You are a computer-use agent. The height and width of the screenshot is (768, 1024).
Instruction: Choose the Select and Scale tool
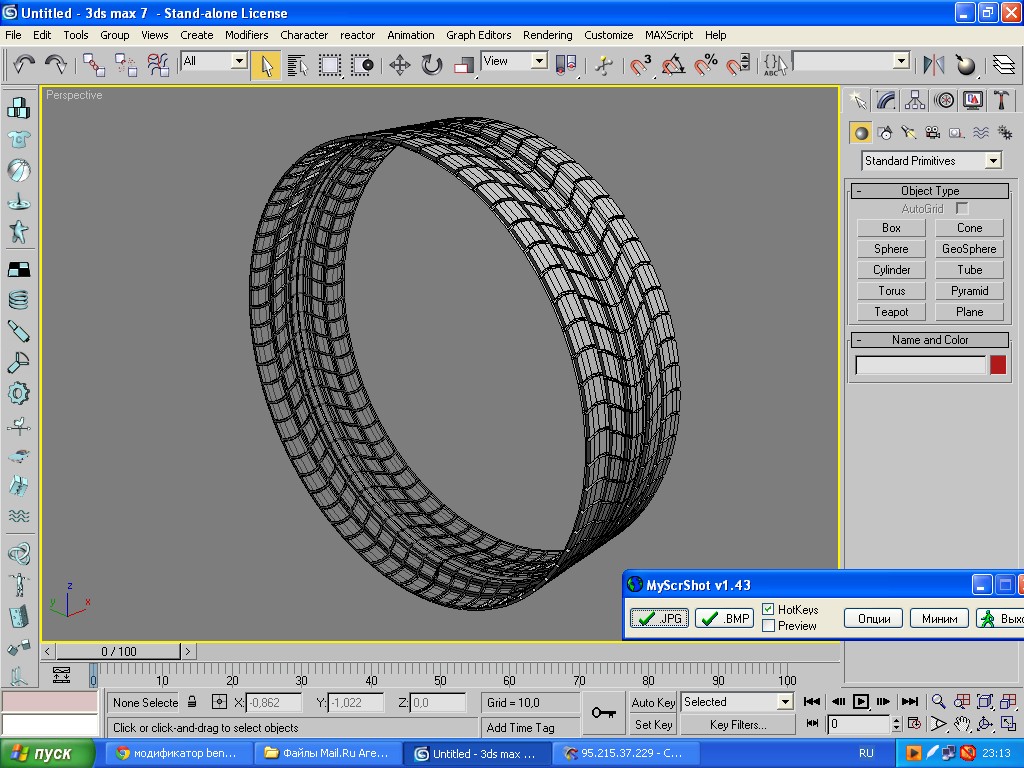(x=463, y=65)
